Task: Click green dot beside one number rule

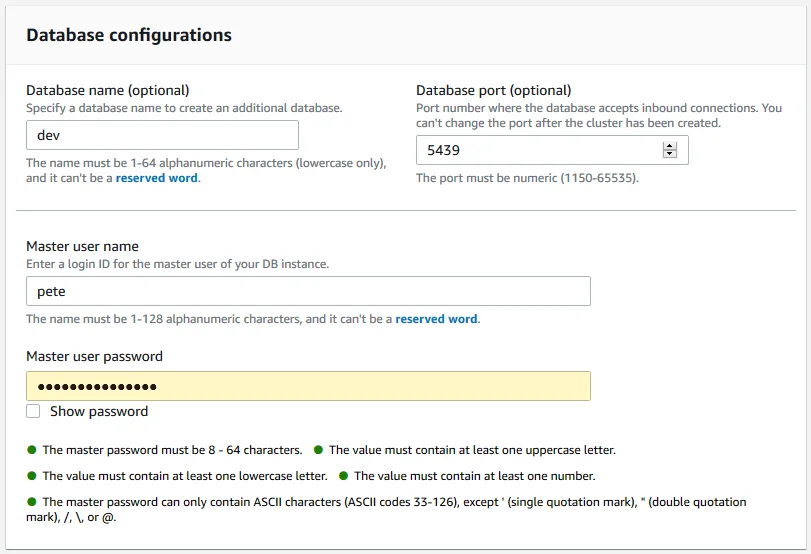Action: click(343, 475)
